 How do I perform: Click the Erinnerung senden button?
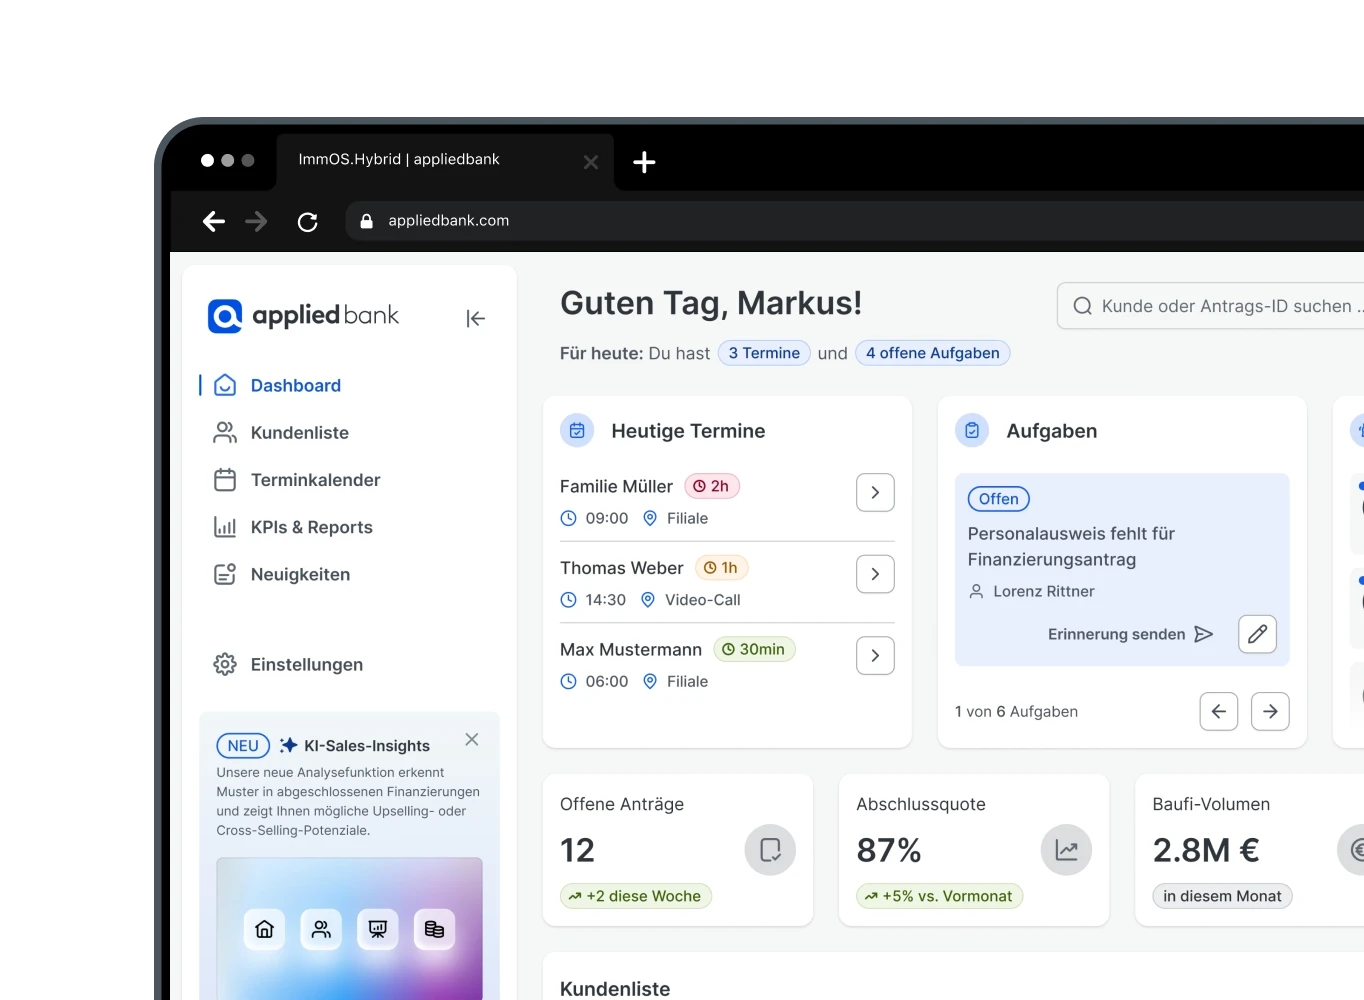point(1115,634)
